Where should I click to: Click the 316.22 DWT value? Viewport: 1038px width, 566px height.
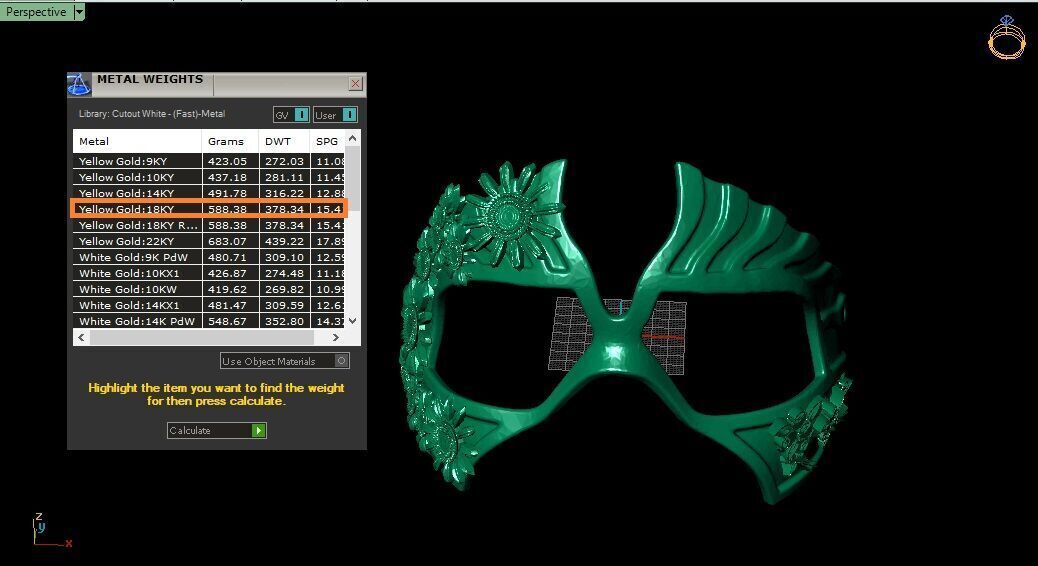pos(284,193)
